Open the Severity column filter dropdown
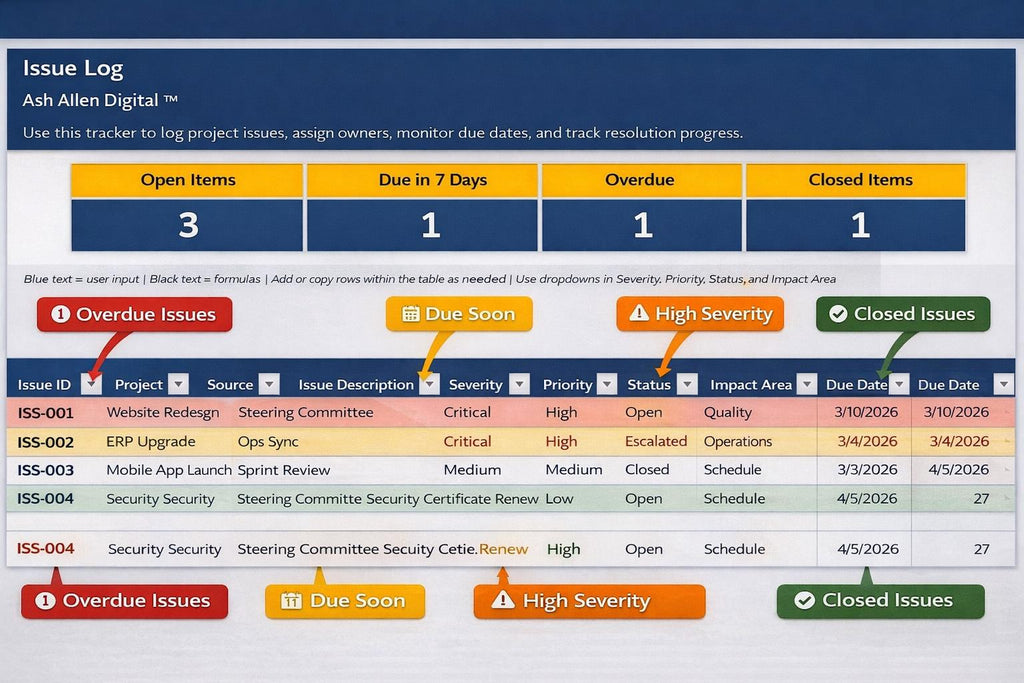The image size is (1024, 683). pos(519,384)
